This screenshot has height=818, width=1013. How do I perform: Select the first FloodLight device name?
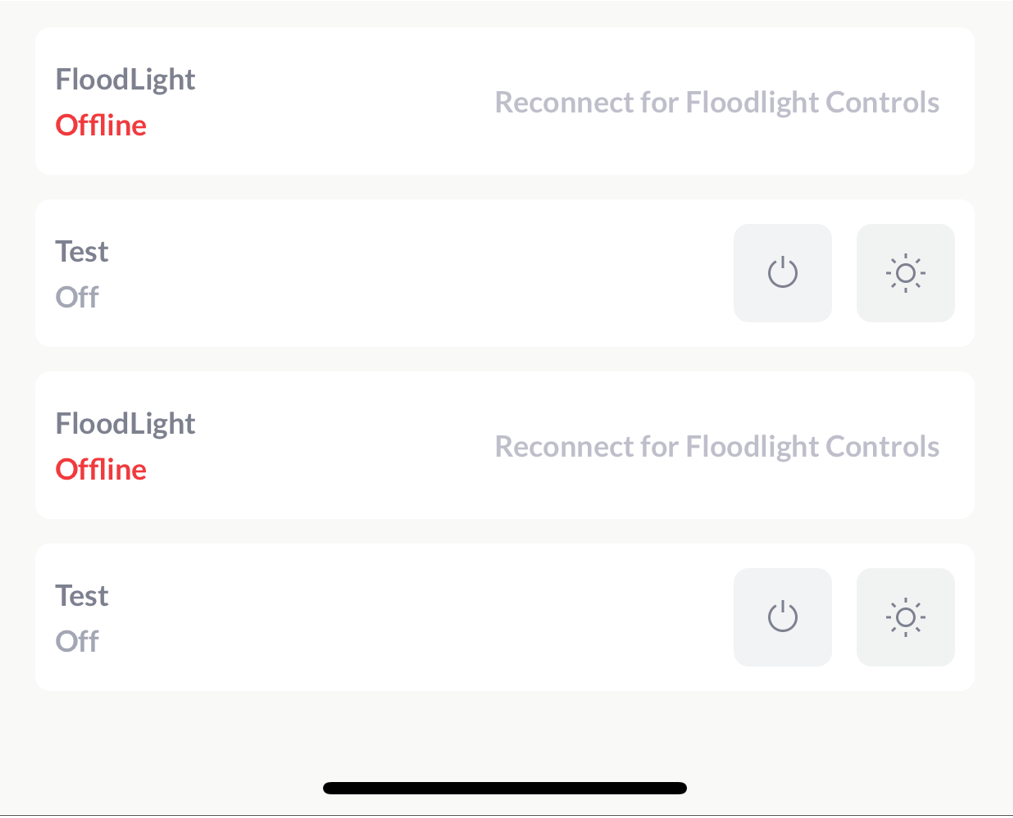125,79
